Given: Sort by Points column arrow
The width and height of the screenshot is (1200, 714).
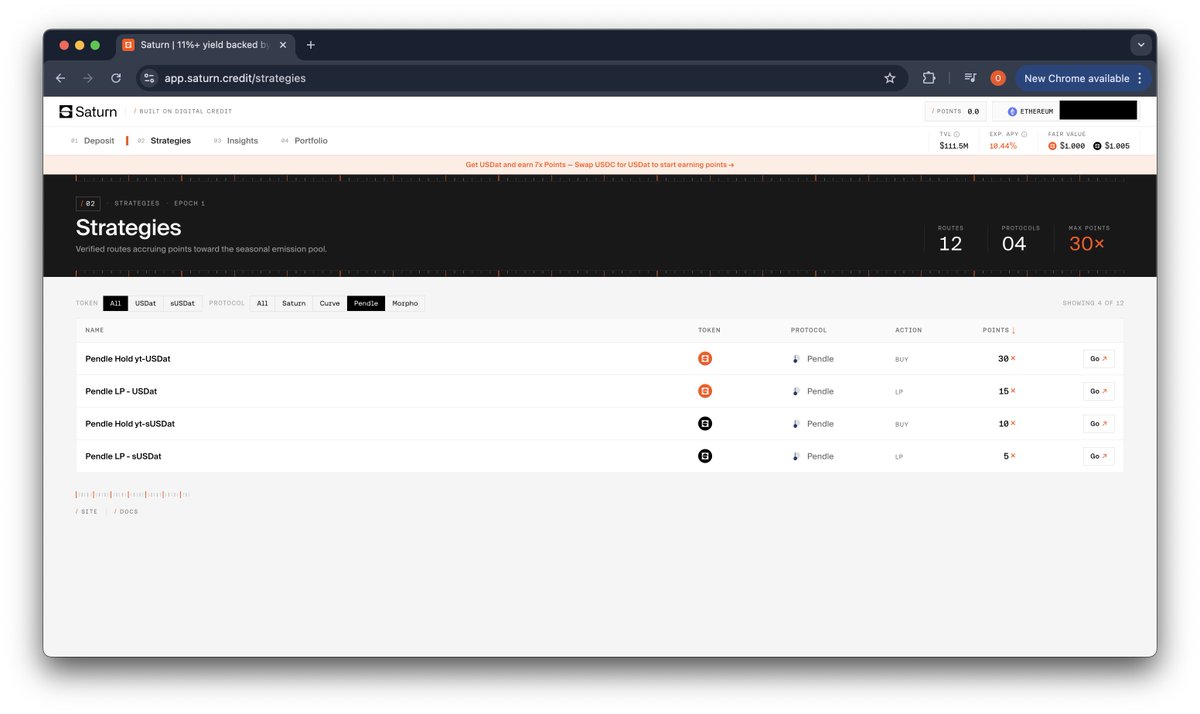Looking at the screenshot, I should [x=1013, y=330].
